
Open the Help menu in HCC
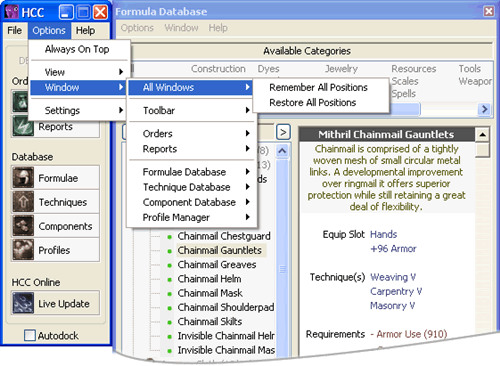(x=85, y=30)
